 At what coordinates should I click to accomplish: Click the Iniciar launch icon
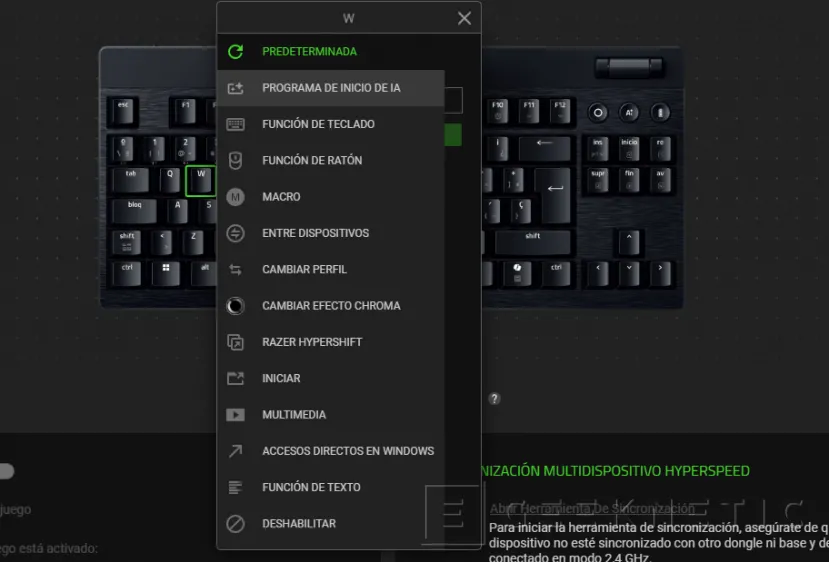[x=235, y=379]
